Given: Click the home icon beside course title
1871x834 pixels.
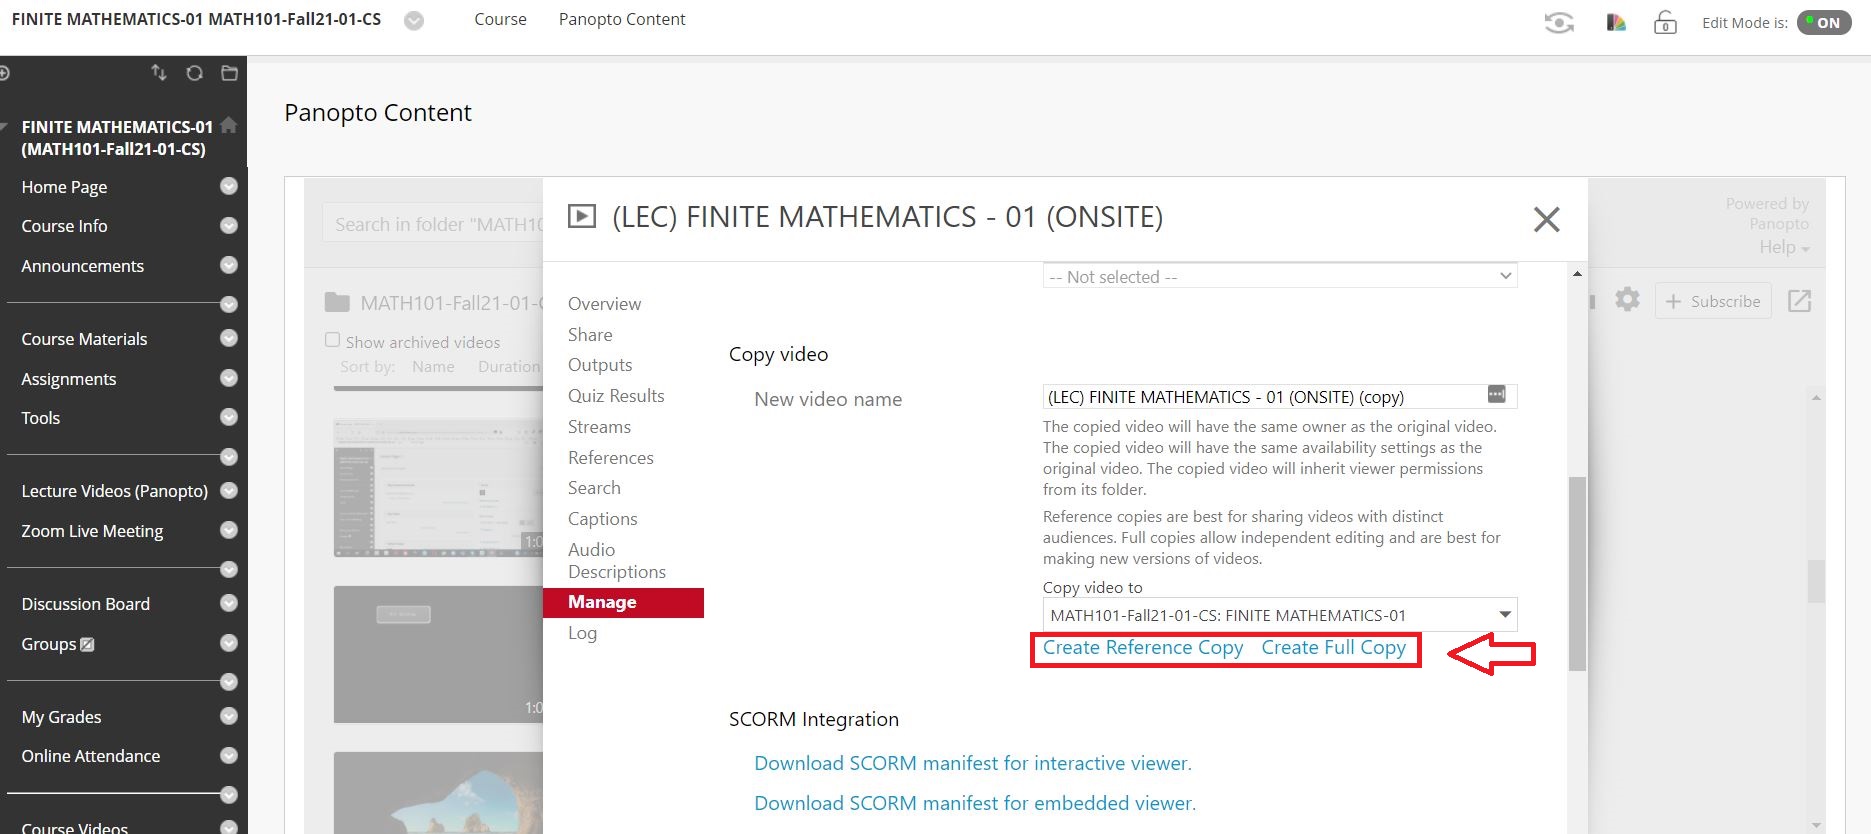Looking at the screenshot, I should coord(229,126).
